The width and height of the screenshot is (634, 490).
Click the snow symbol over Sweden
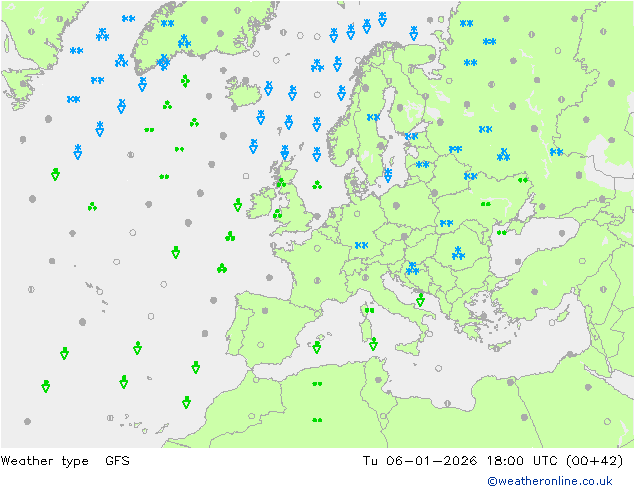coord(373,117)
